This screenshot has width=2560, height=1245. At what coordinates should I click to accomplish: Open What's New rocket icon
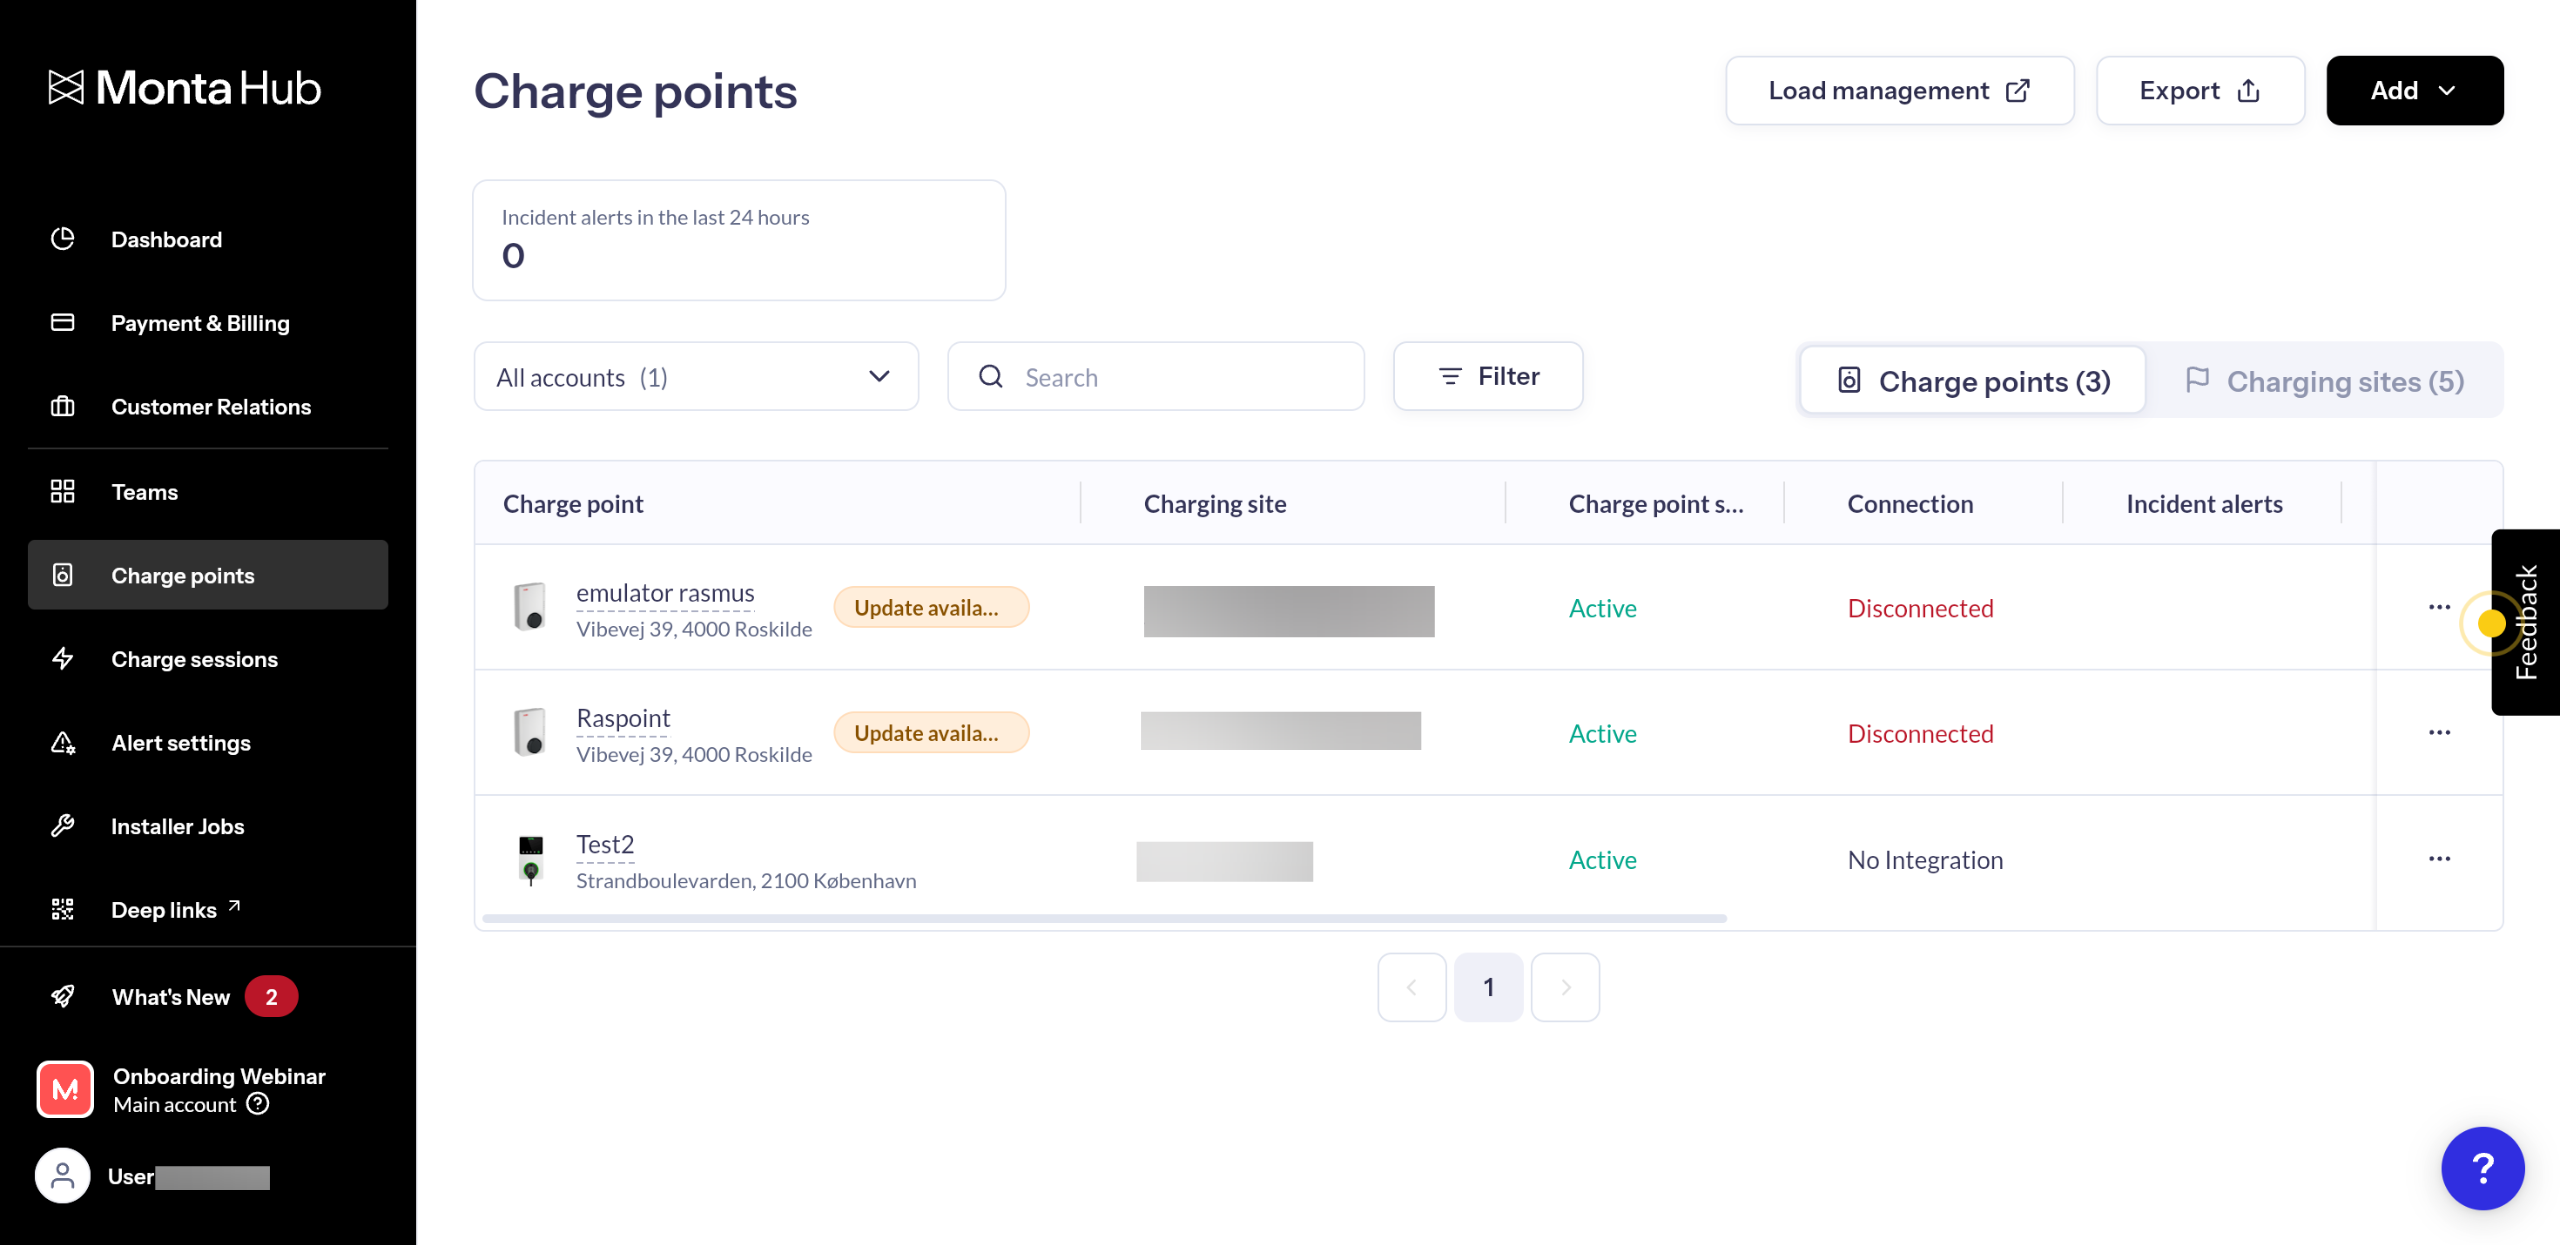63,996
